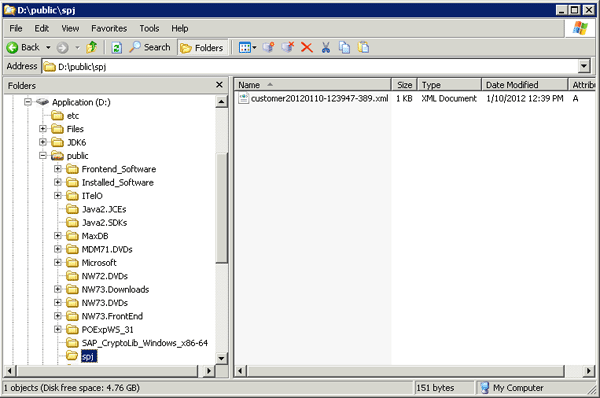
Task: Select Application (D:) in the tree
Action: (x=81, y=102)
